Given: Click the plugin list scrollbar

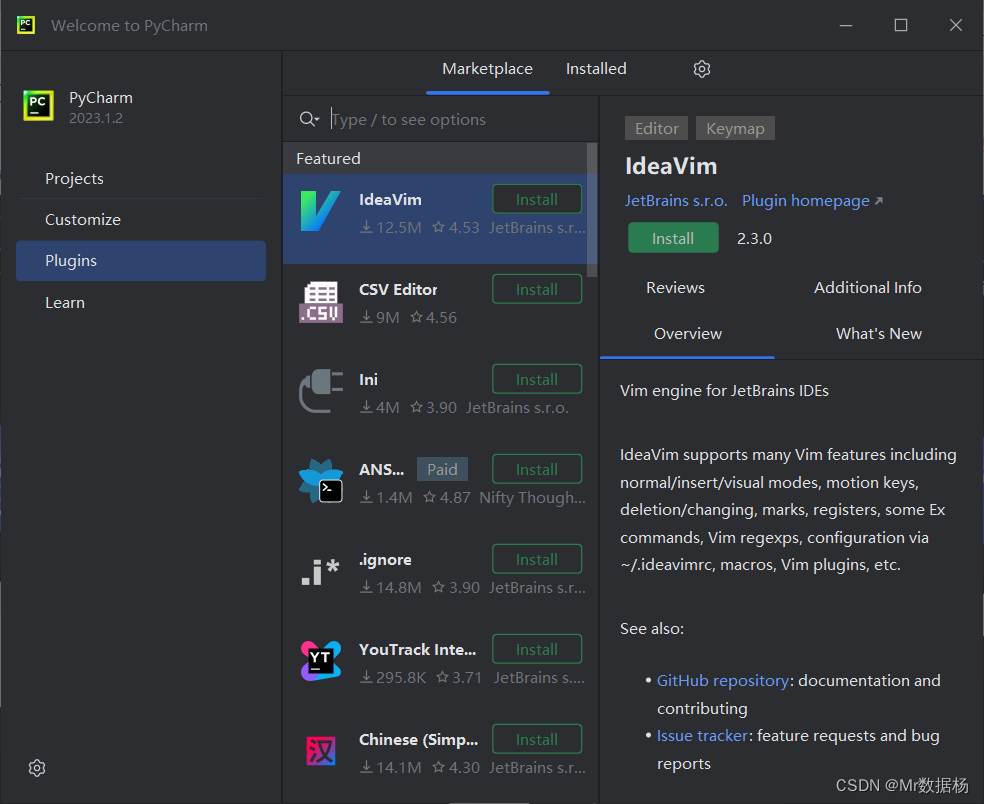Looking at the screenshot, I should [x=592, y=210].
